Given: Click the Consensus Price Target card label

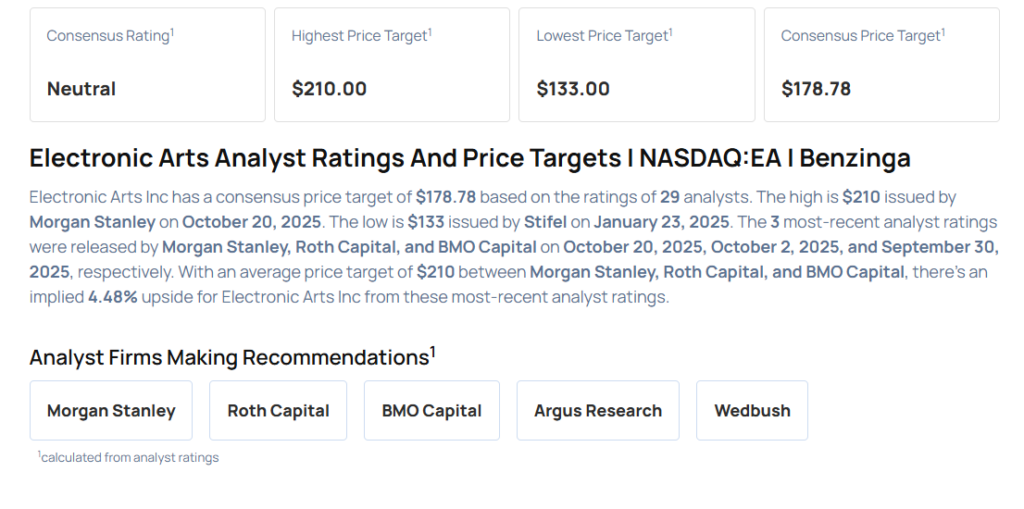Looking at the screenshot, I should pyautogui.click(x=862, y=35).
